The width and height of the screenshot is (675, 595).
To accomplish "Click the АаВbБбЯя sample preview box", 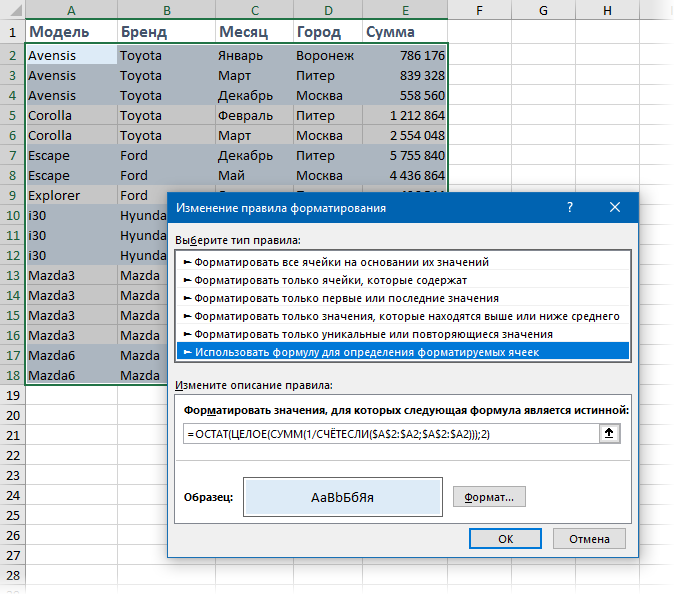I will [x=343, y=497].
